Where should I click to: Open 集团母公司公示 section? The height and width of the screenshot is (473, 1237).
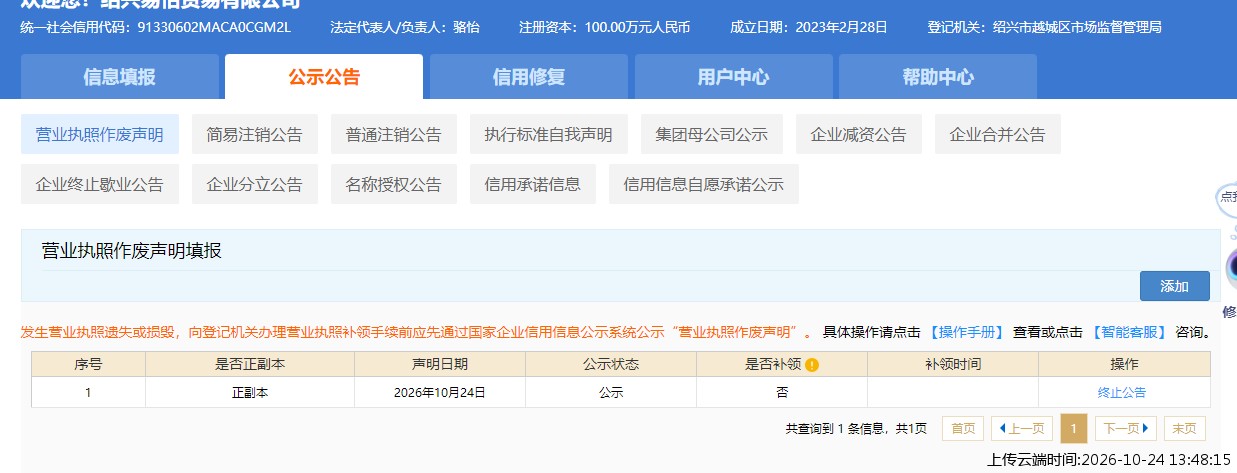(711, 134)
